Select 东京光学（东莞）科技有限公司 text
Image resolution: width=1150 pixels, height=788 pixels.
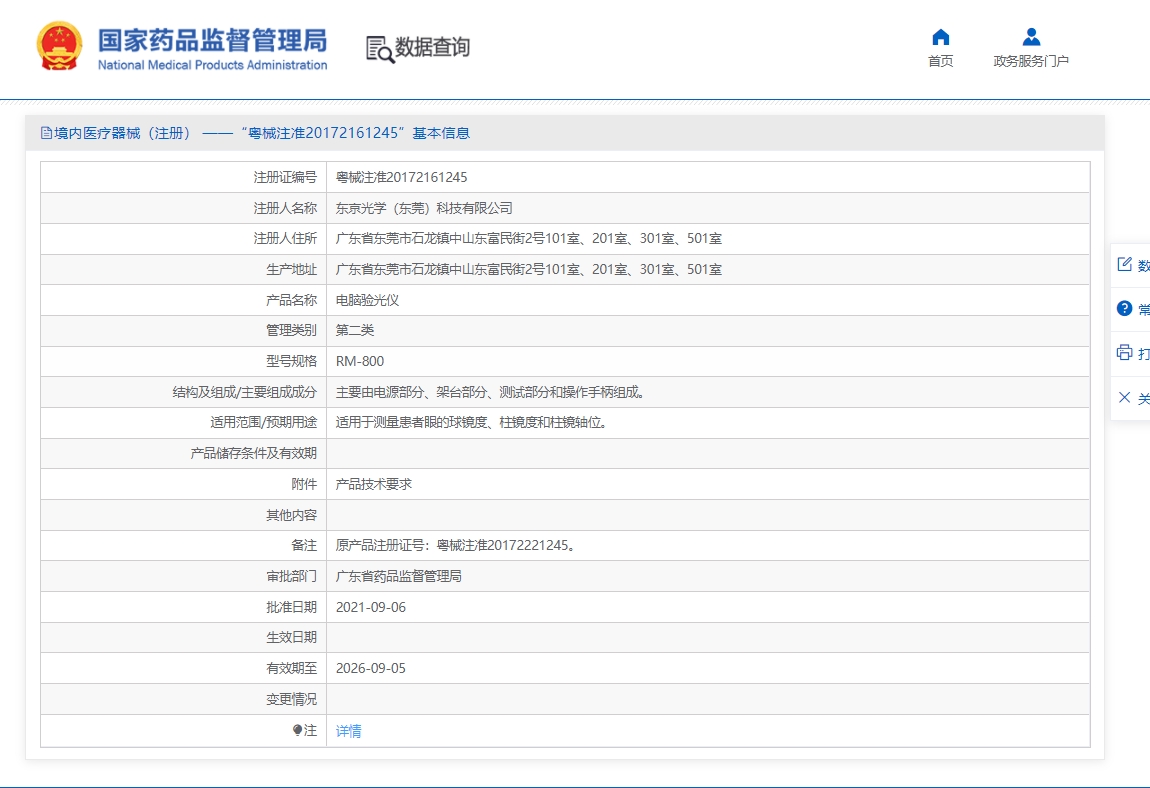coord(424,208)
